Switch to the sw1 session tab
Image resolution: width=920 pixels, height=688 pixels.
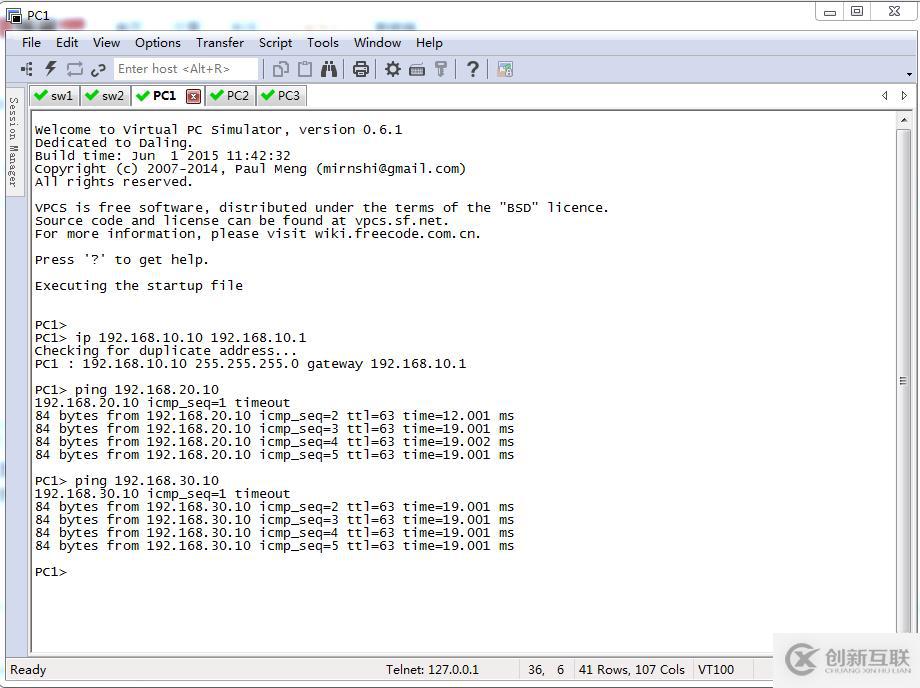(55, 96)
